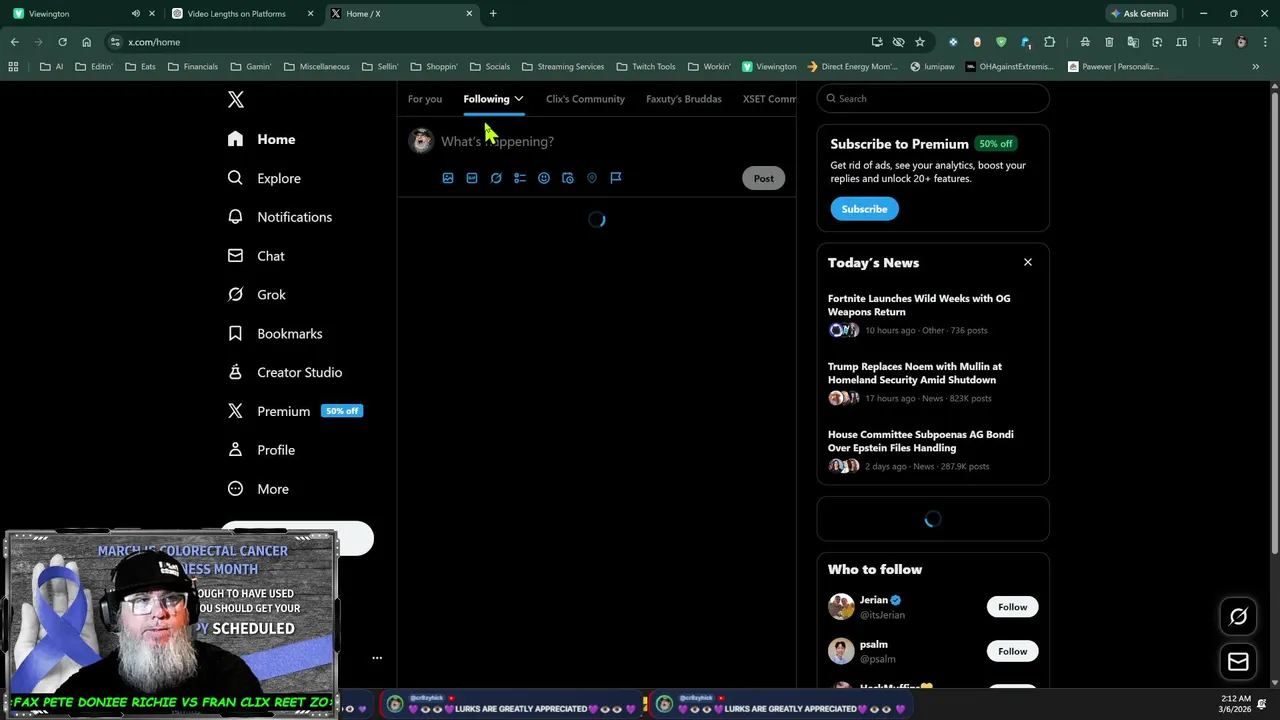Open the browser extensions puzzle icon
This screenshot has height=720, width=1280.
1049,42
